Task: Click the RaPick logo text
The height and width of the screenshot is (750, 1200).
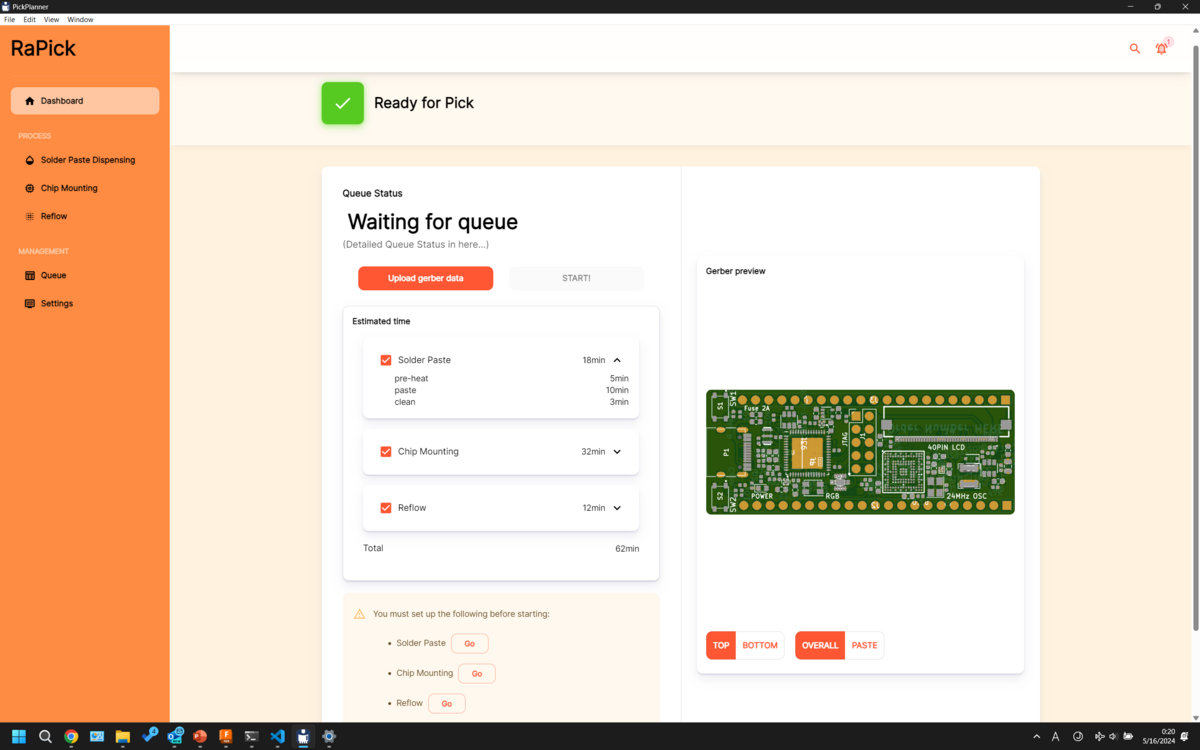Action: 43,48
